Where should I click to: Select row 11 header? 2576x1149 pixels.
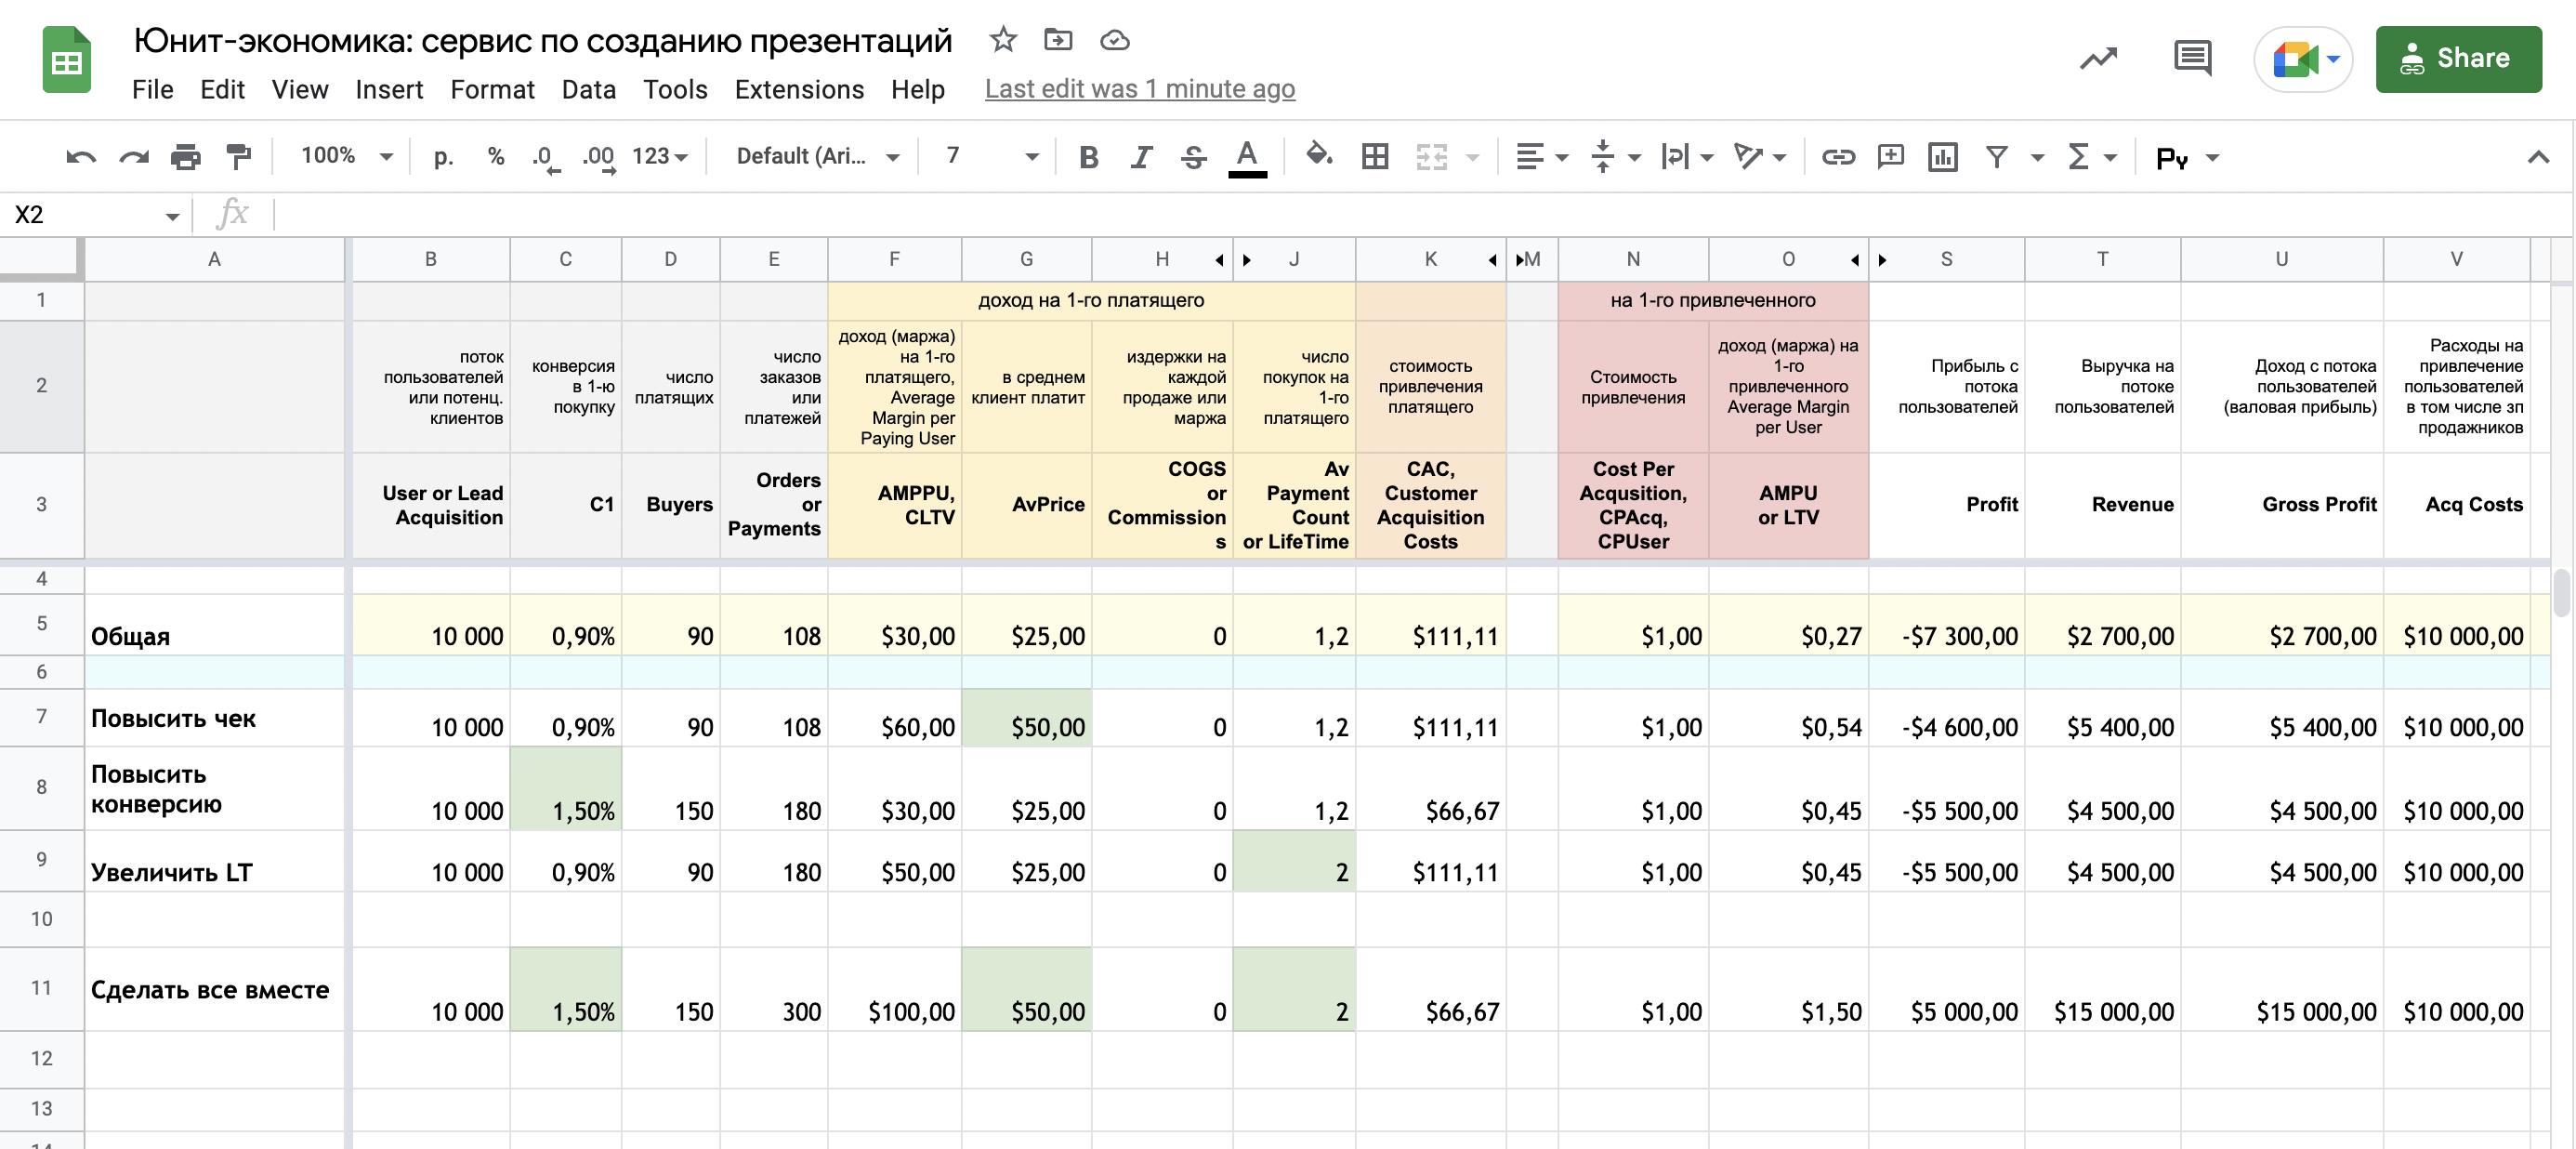coord(41,988)
